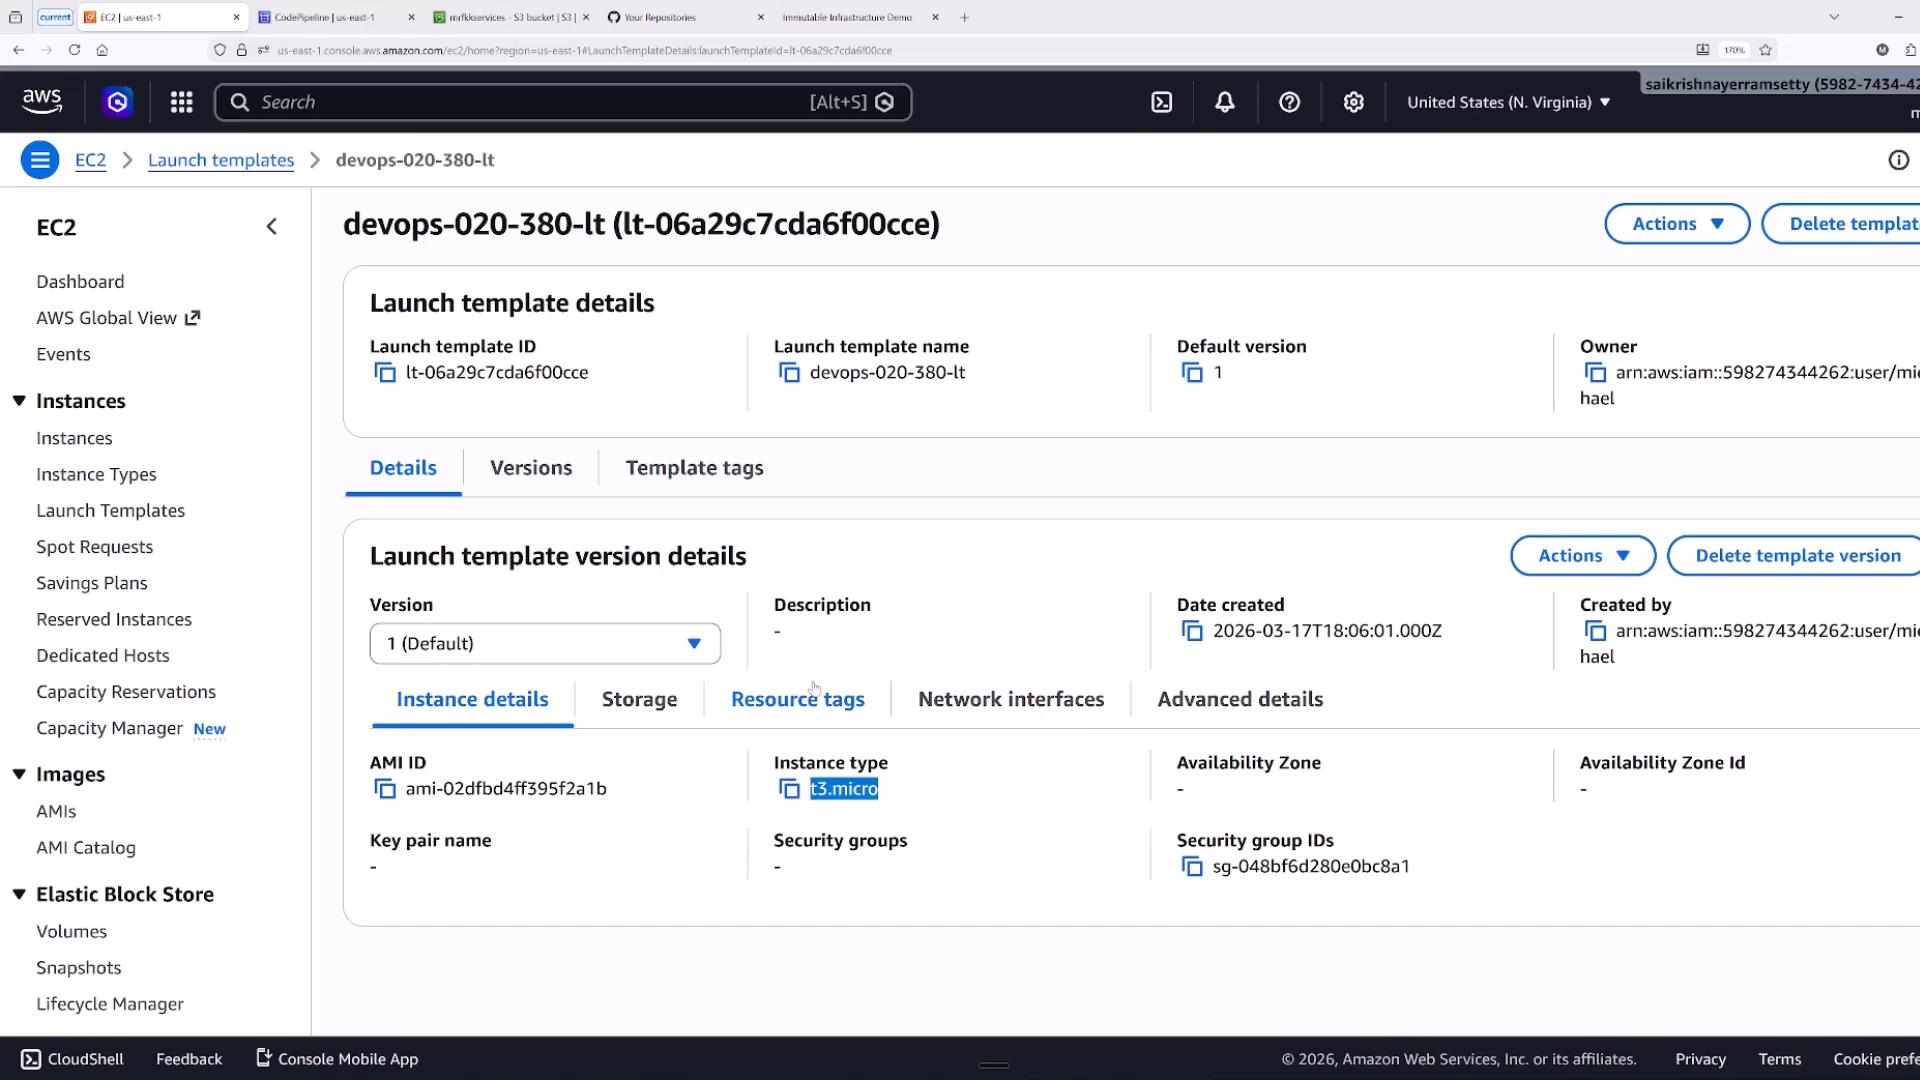This screenshot has width=1920, height=1080.
Task: Copy the Created by ARN
Action: point(1595,631)
